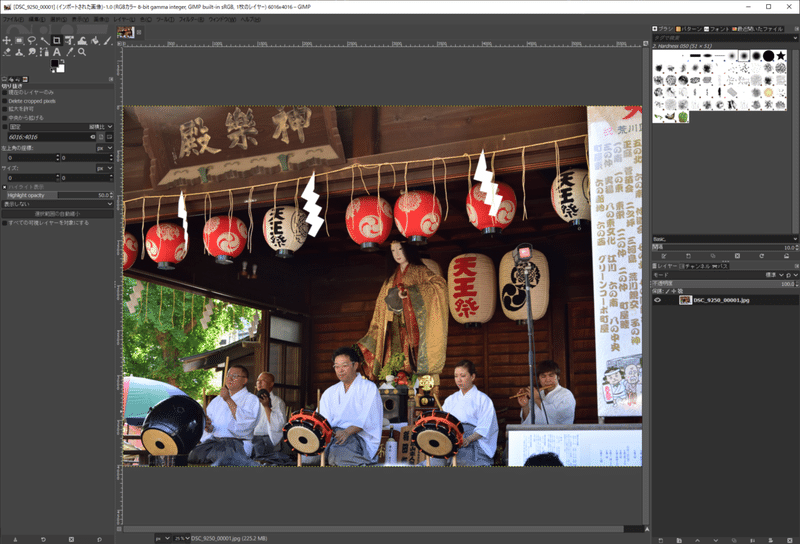The height and width of the screenshot is (544, 800).
Task: Set crop orientation to portrait
Action: point(101,137)
